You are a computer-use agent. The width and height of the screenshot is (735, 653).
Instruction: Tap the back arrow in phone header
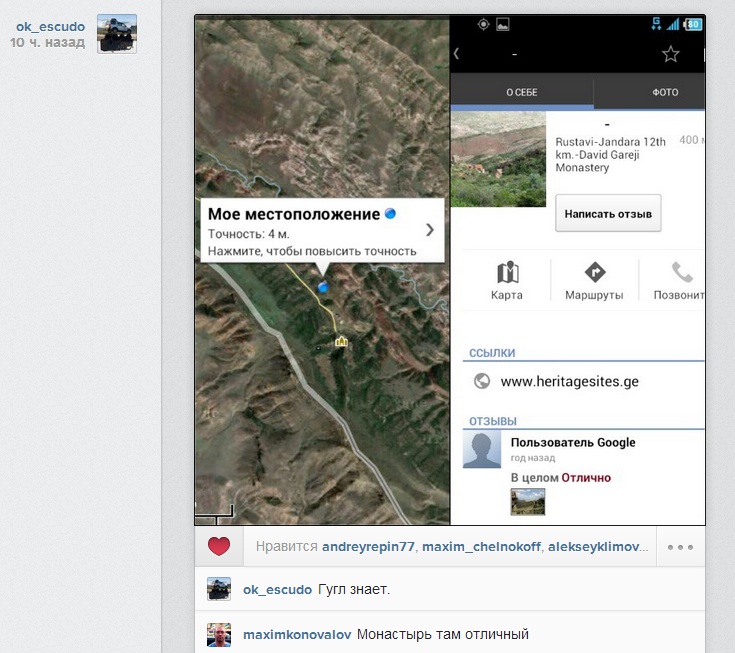tap(457, 53)
